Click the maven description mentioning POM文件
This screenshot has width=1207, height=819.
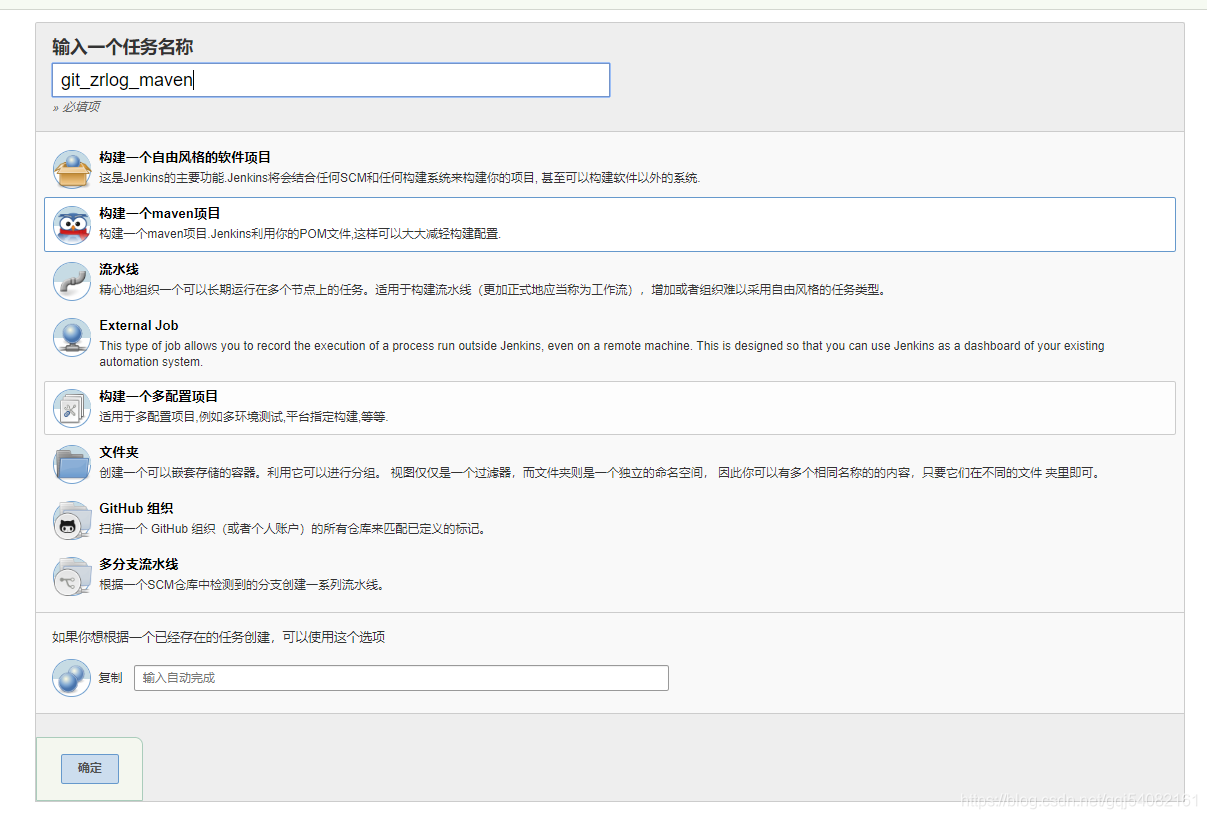coord(299,234)
